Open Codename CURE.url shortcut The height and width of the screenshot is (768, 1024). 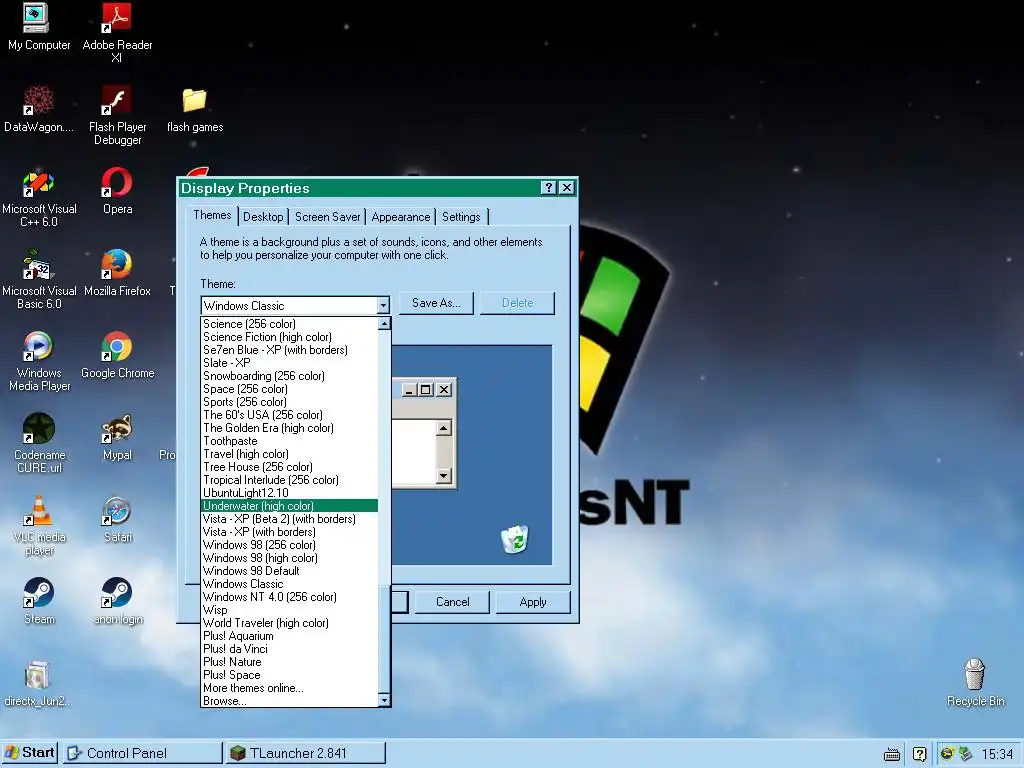coord(39,443)
